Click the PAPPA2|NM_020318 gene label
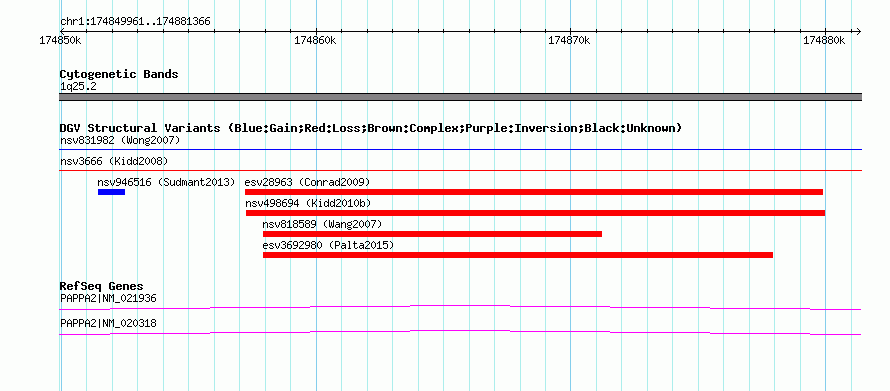 pyautogui.click(x=108, y=323)
